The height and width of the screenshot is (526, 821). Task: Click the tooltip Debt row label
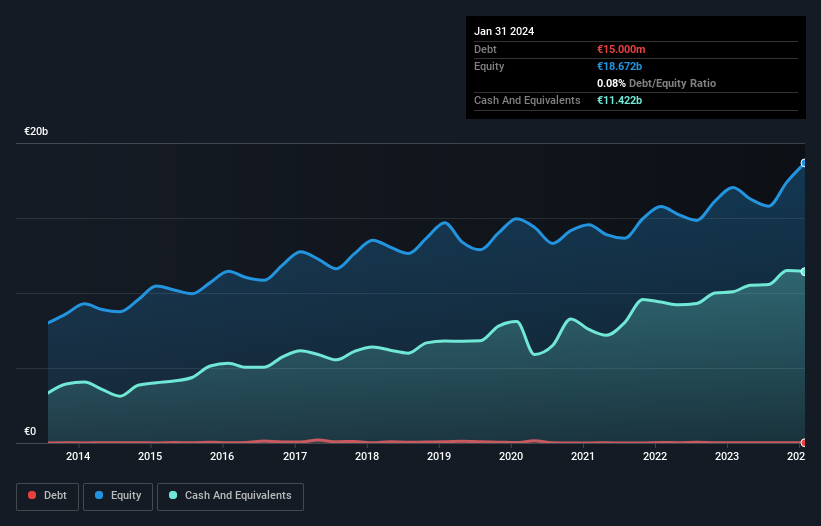coord(485,49)
